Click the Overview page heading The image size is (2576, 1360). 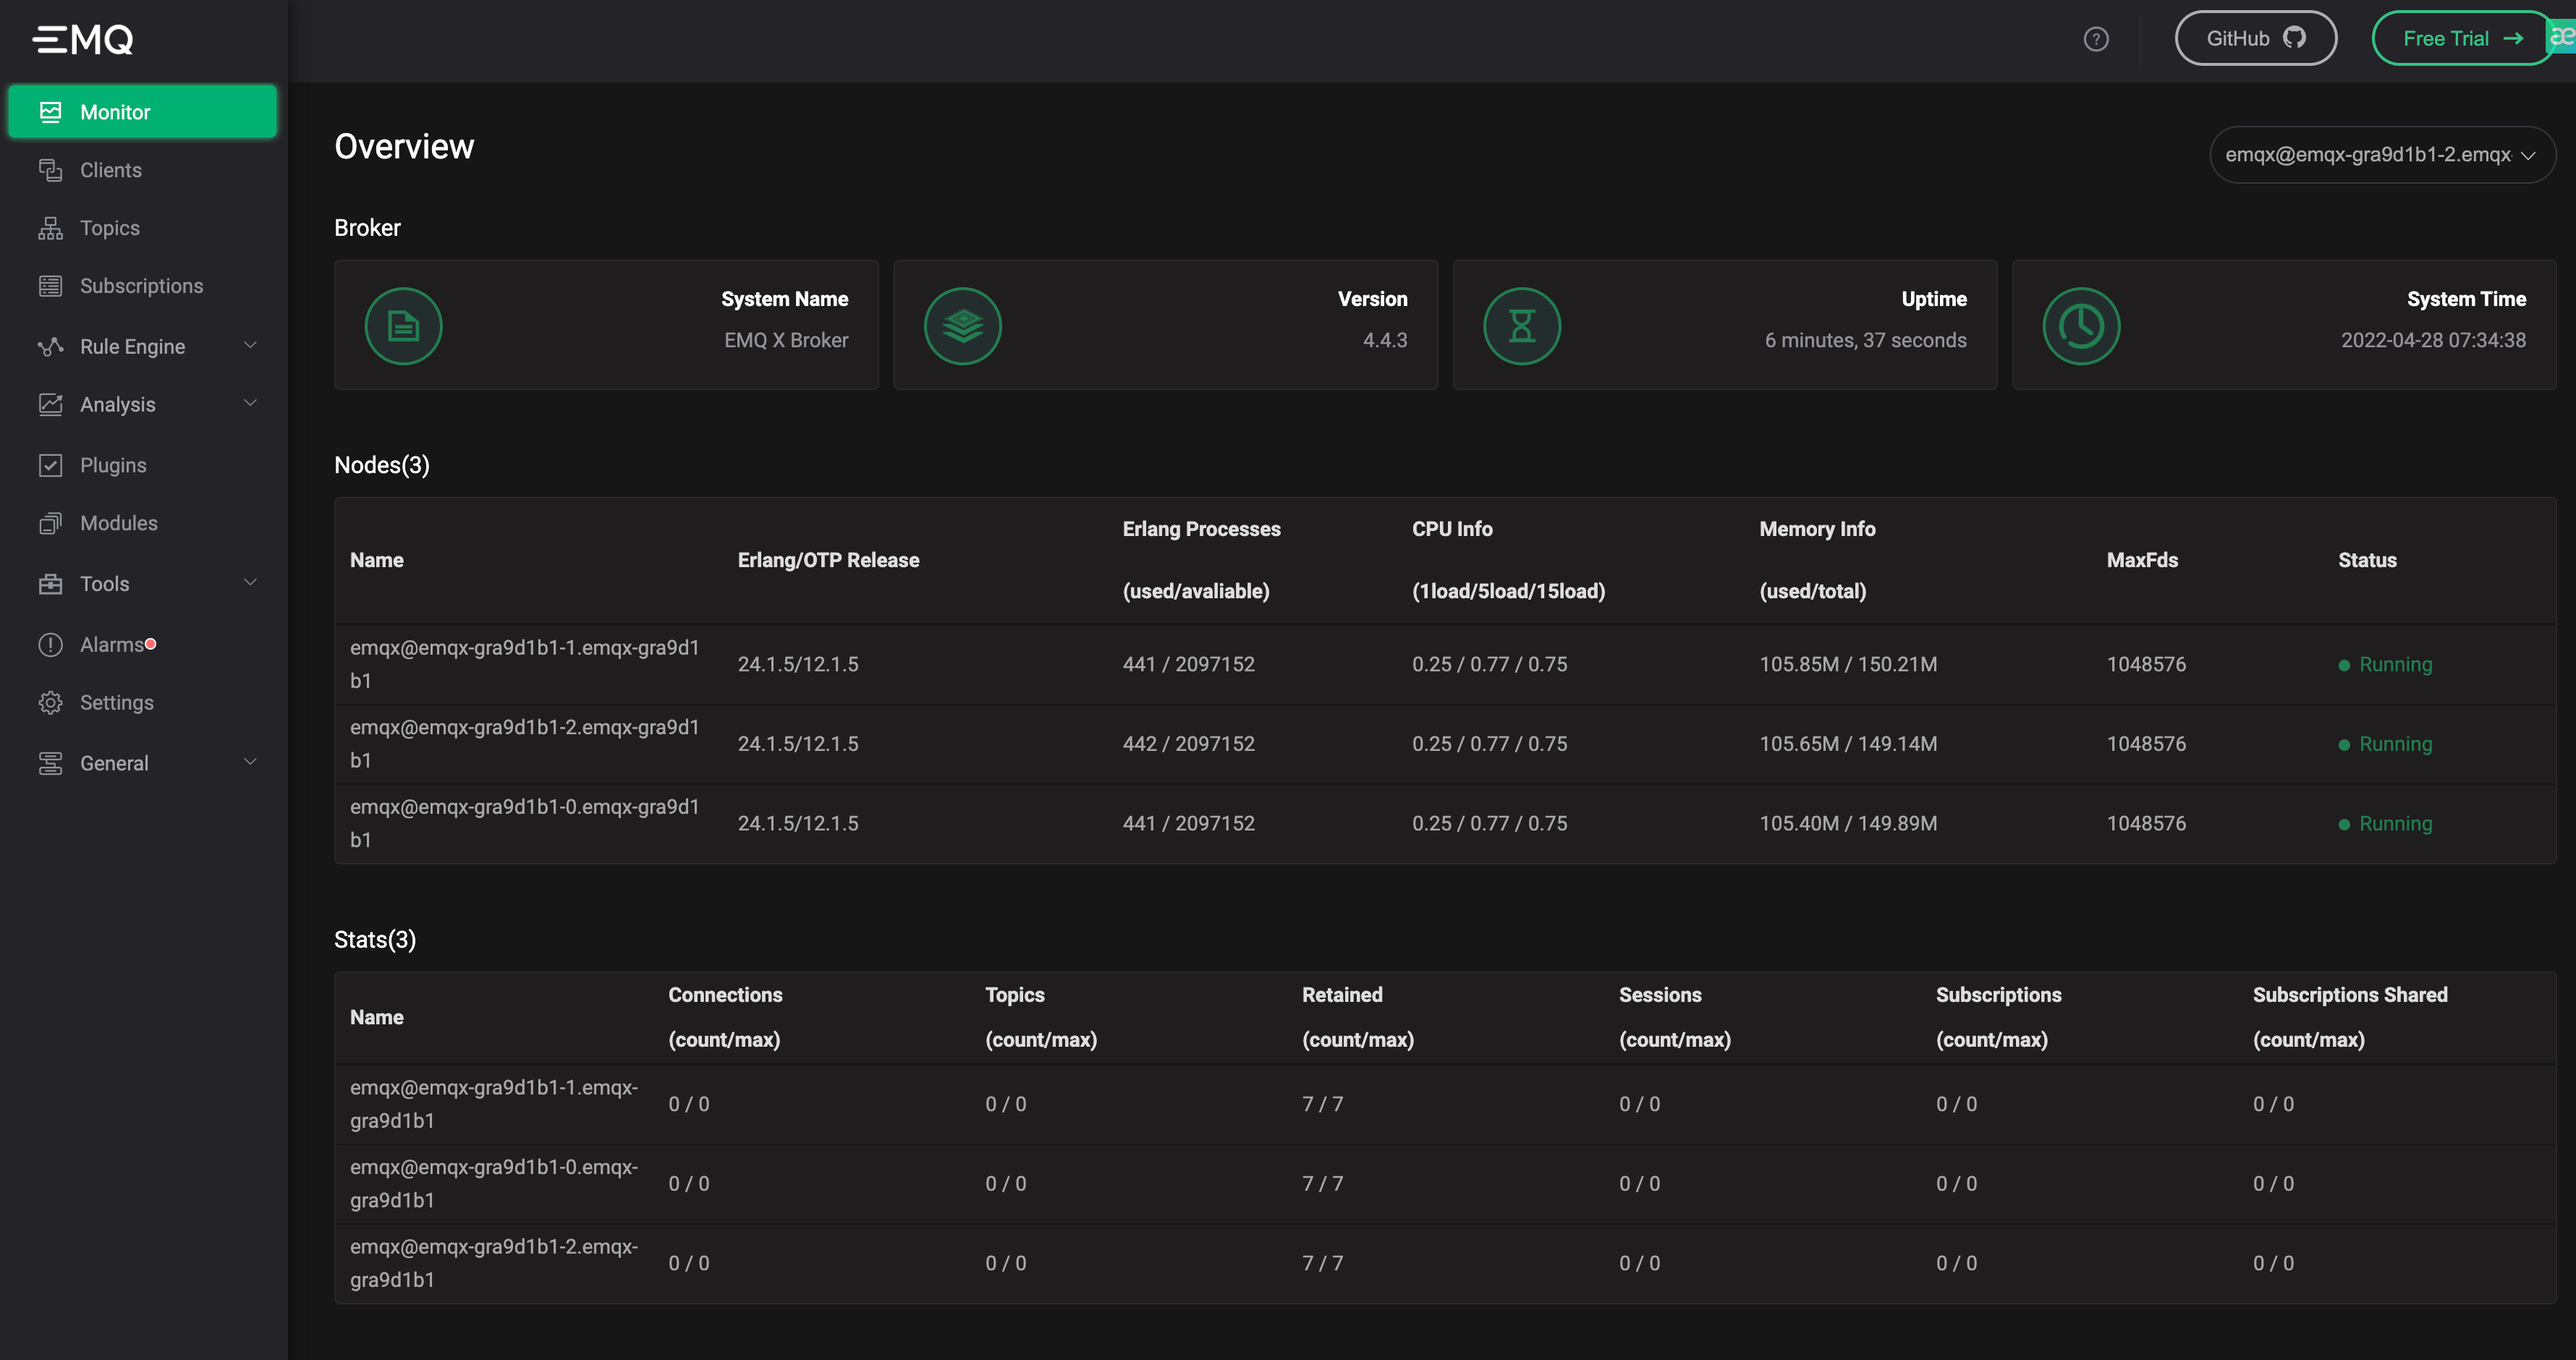404,147
